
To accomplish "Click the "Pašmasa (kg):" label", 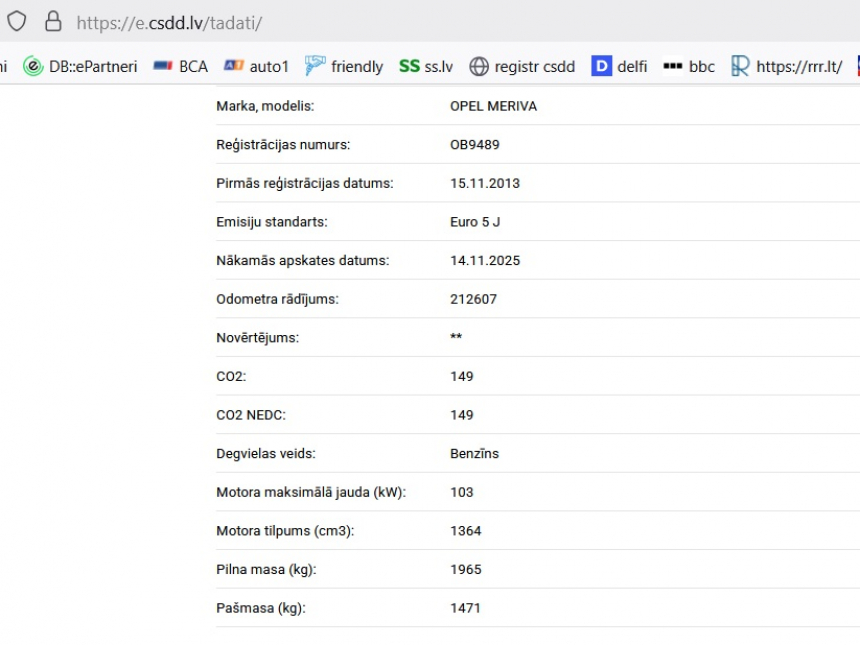I will point(261,608).
